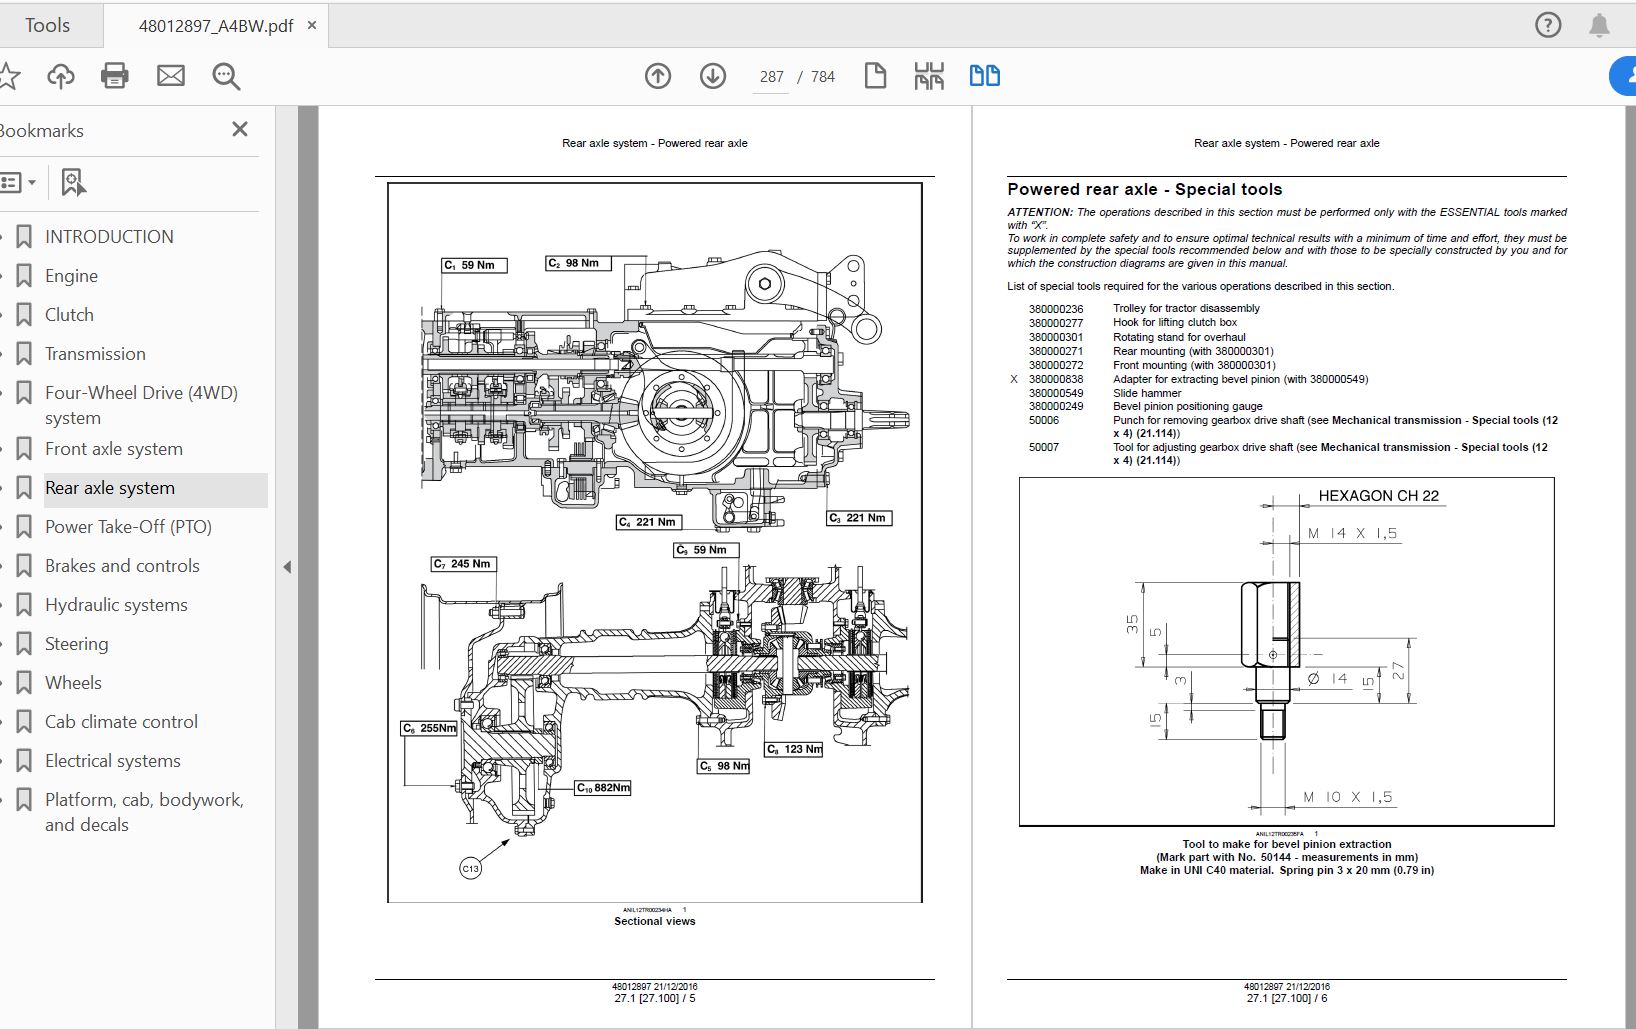
Task: Click the bookmark icon beside Electrical systems
Action: pyautogui.click(x=24, y=761)
